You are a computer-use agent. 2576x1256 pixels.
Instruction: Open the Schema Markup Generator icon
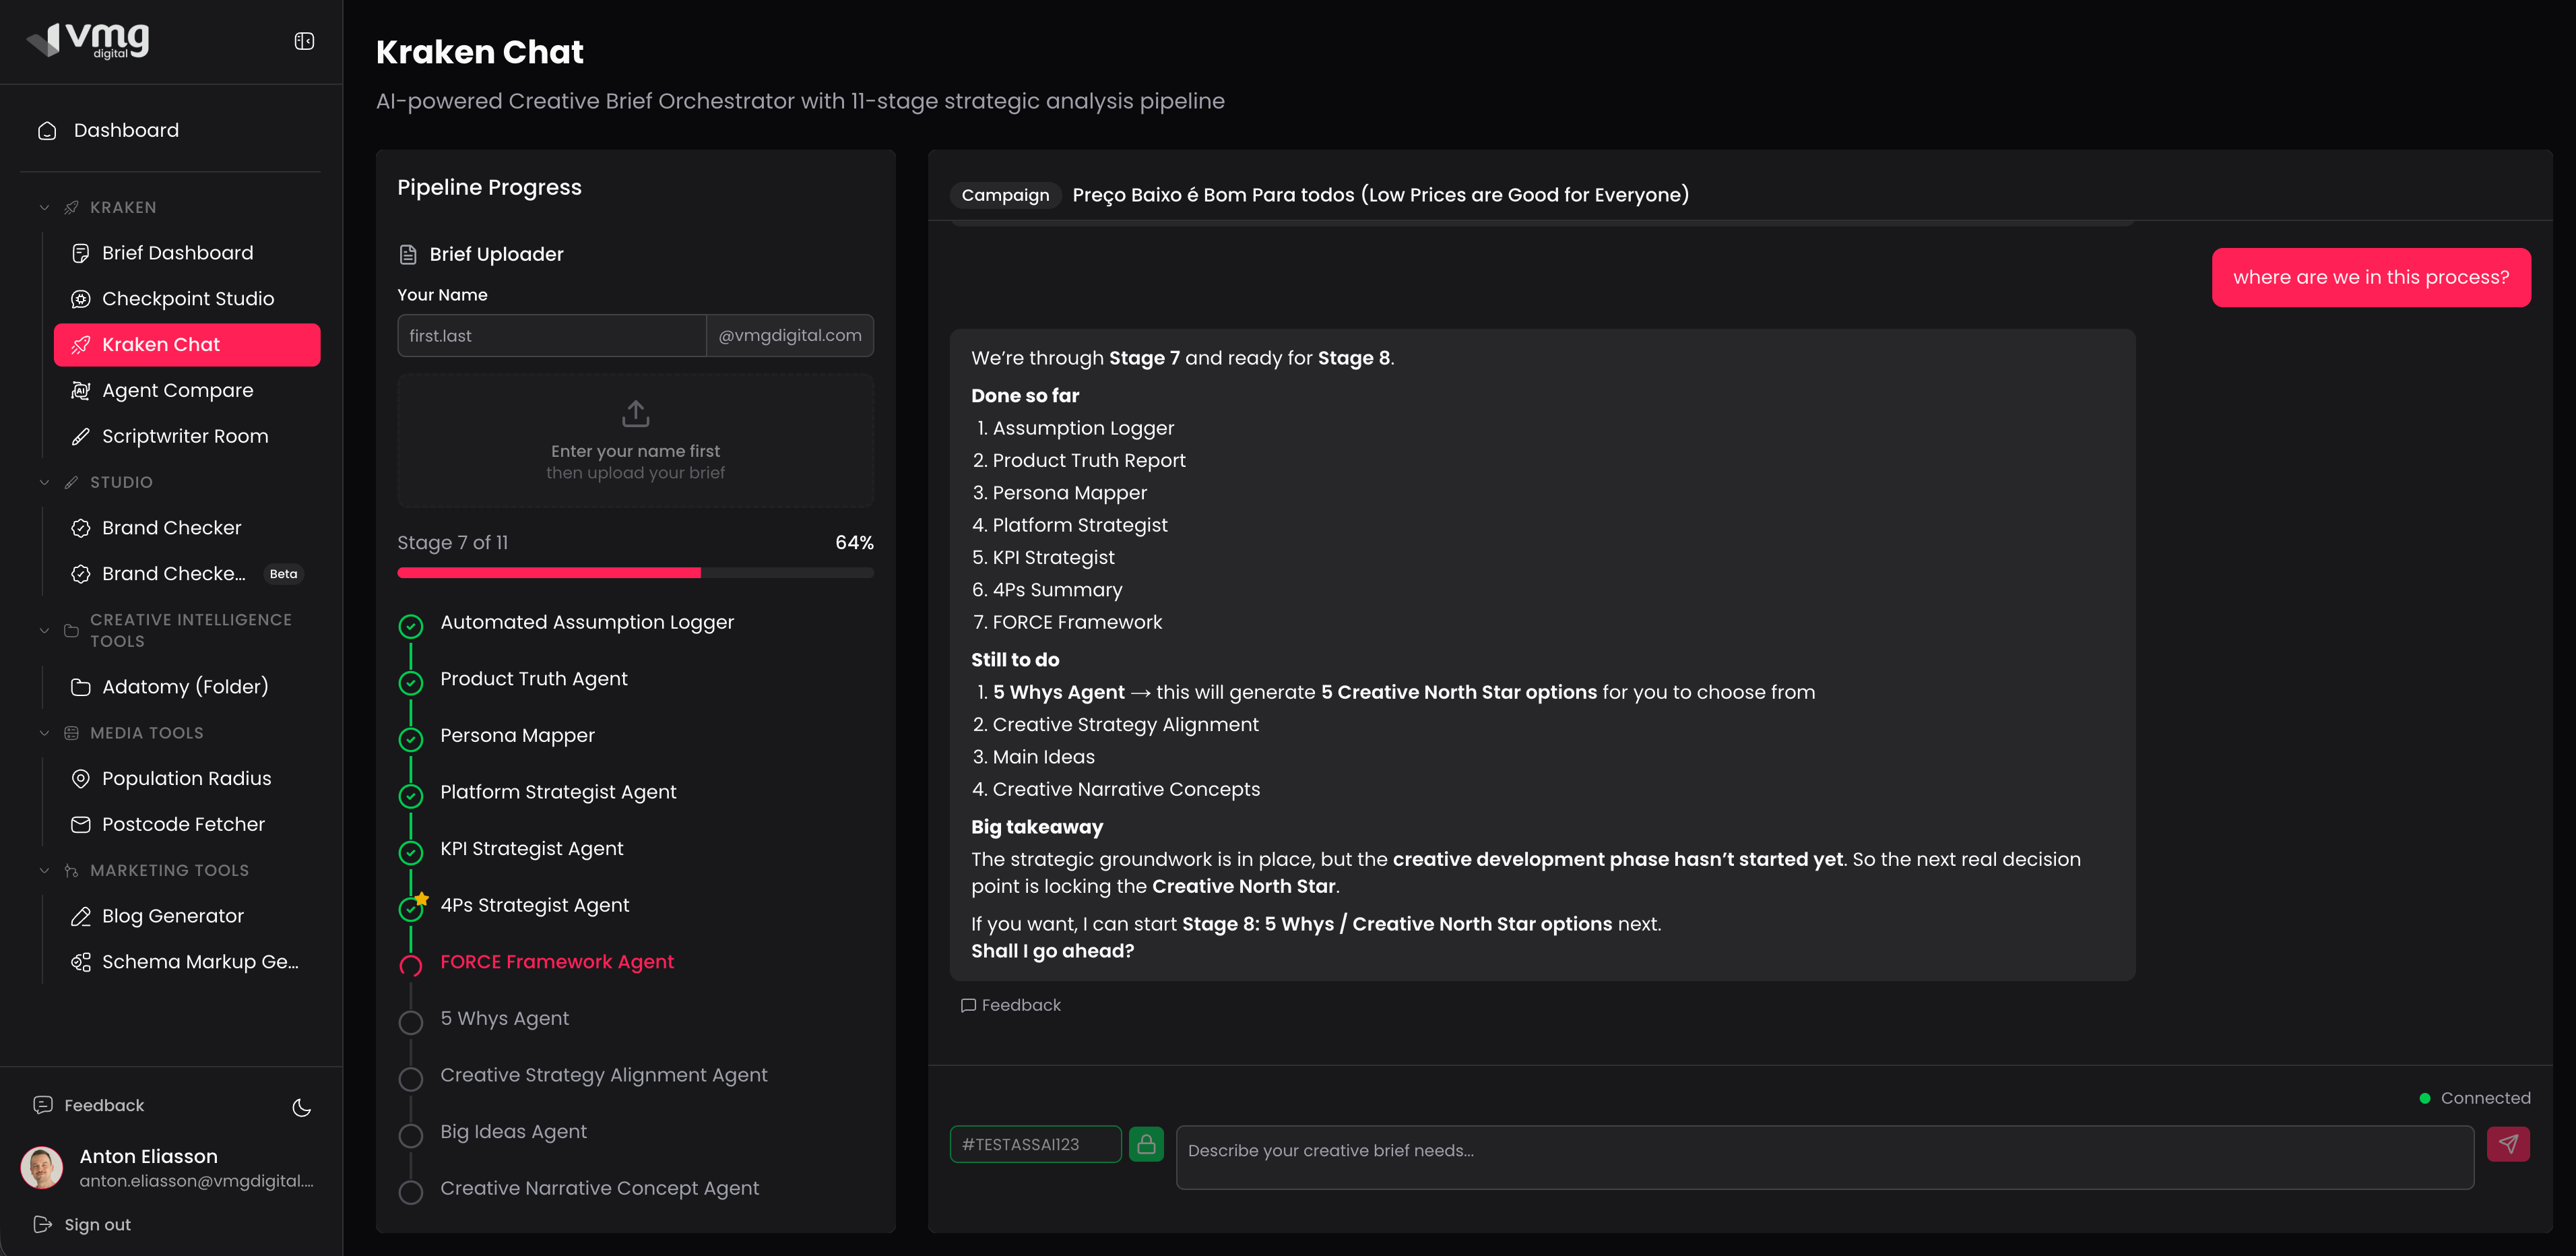click(x=81, y=961)
